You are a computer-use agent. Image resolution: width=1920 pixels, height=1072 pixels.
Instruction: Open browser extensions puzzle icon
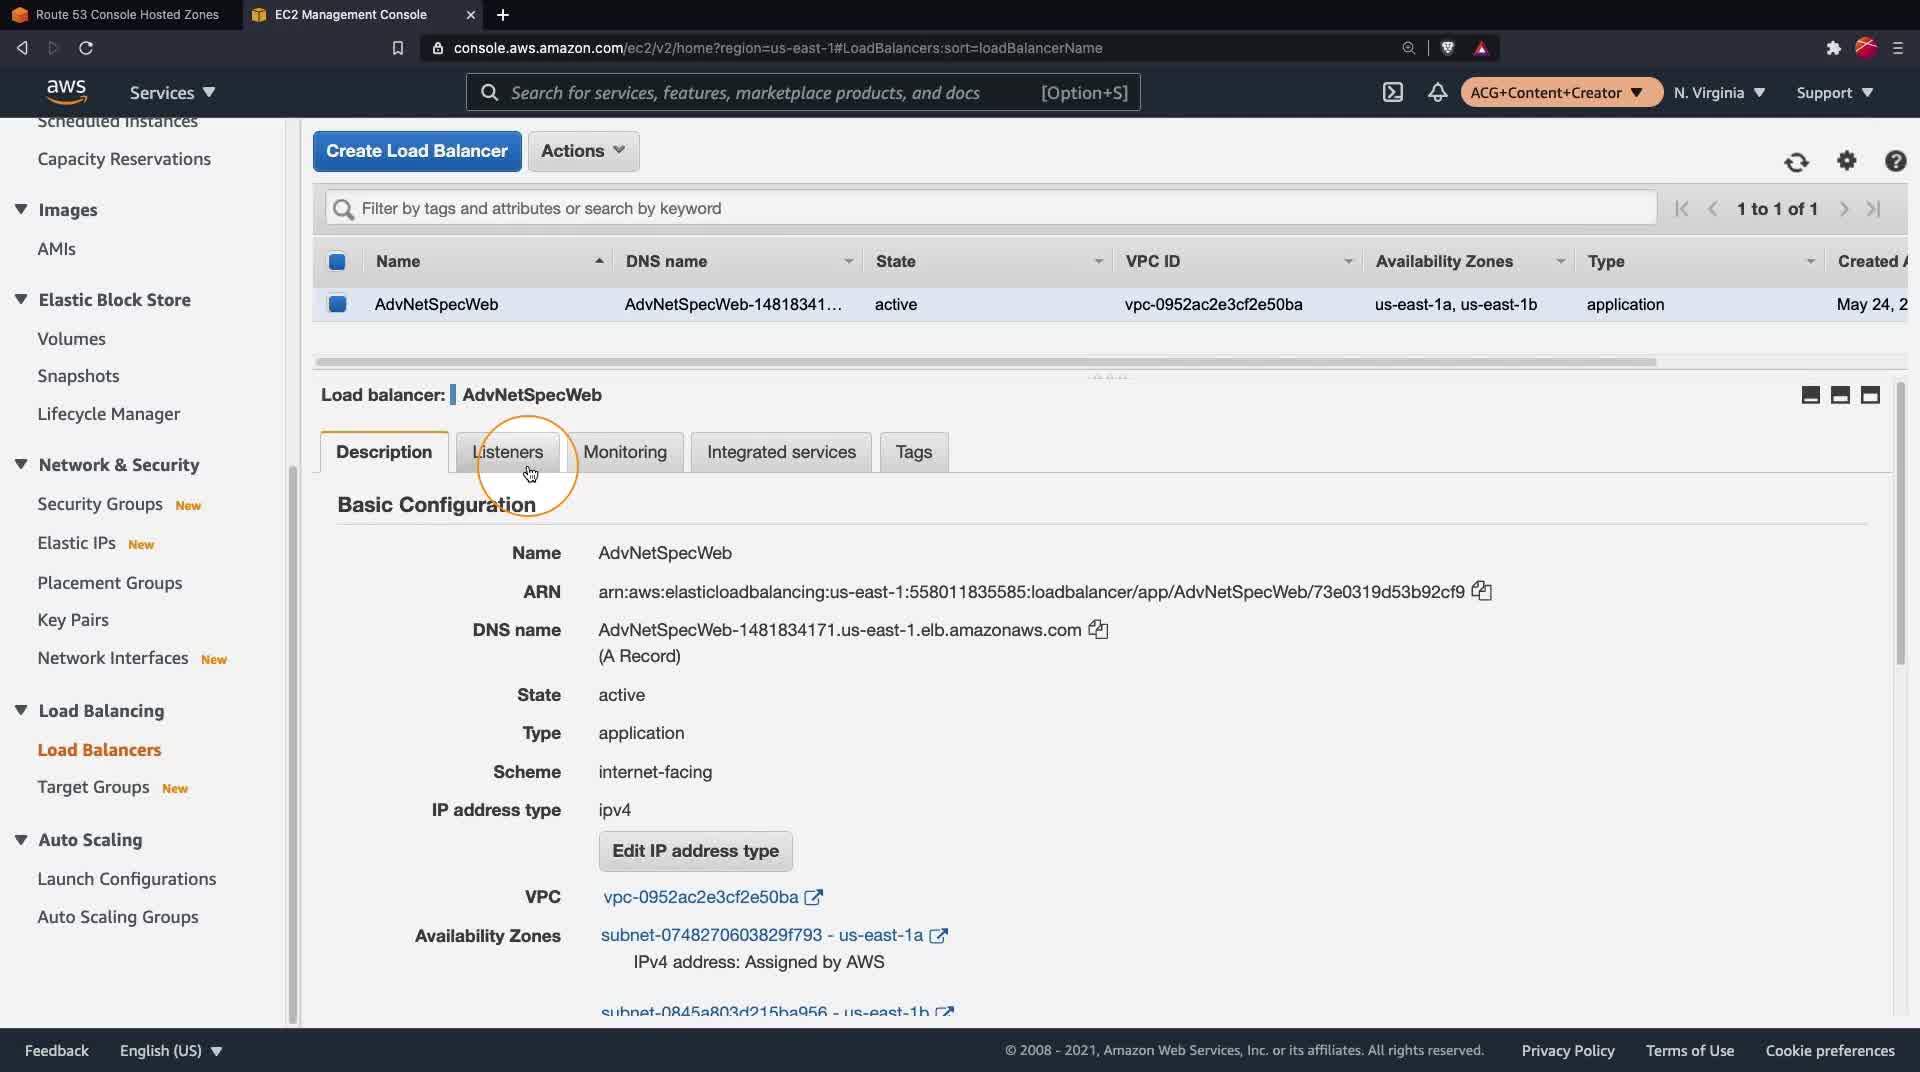[1833, 48]
